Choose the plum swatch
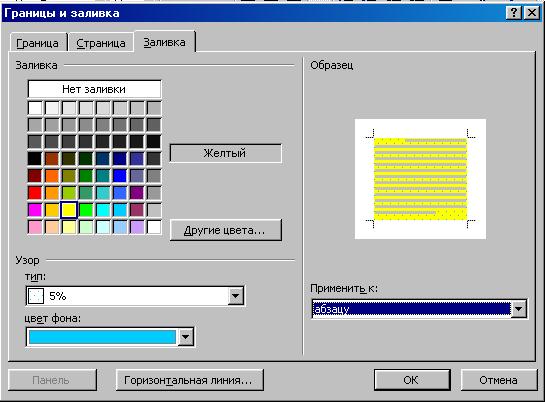545x402 pixels. (137, 210)
